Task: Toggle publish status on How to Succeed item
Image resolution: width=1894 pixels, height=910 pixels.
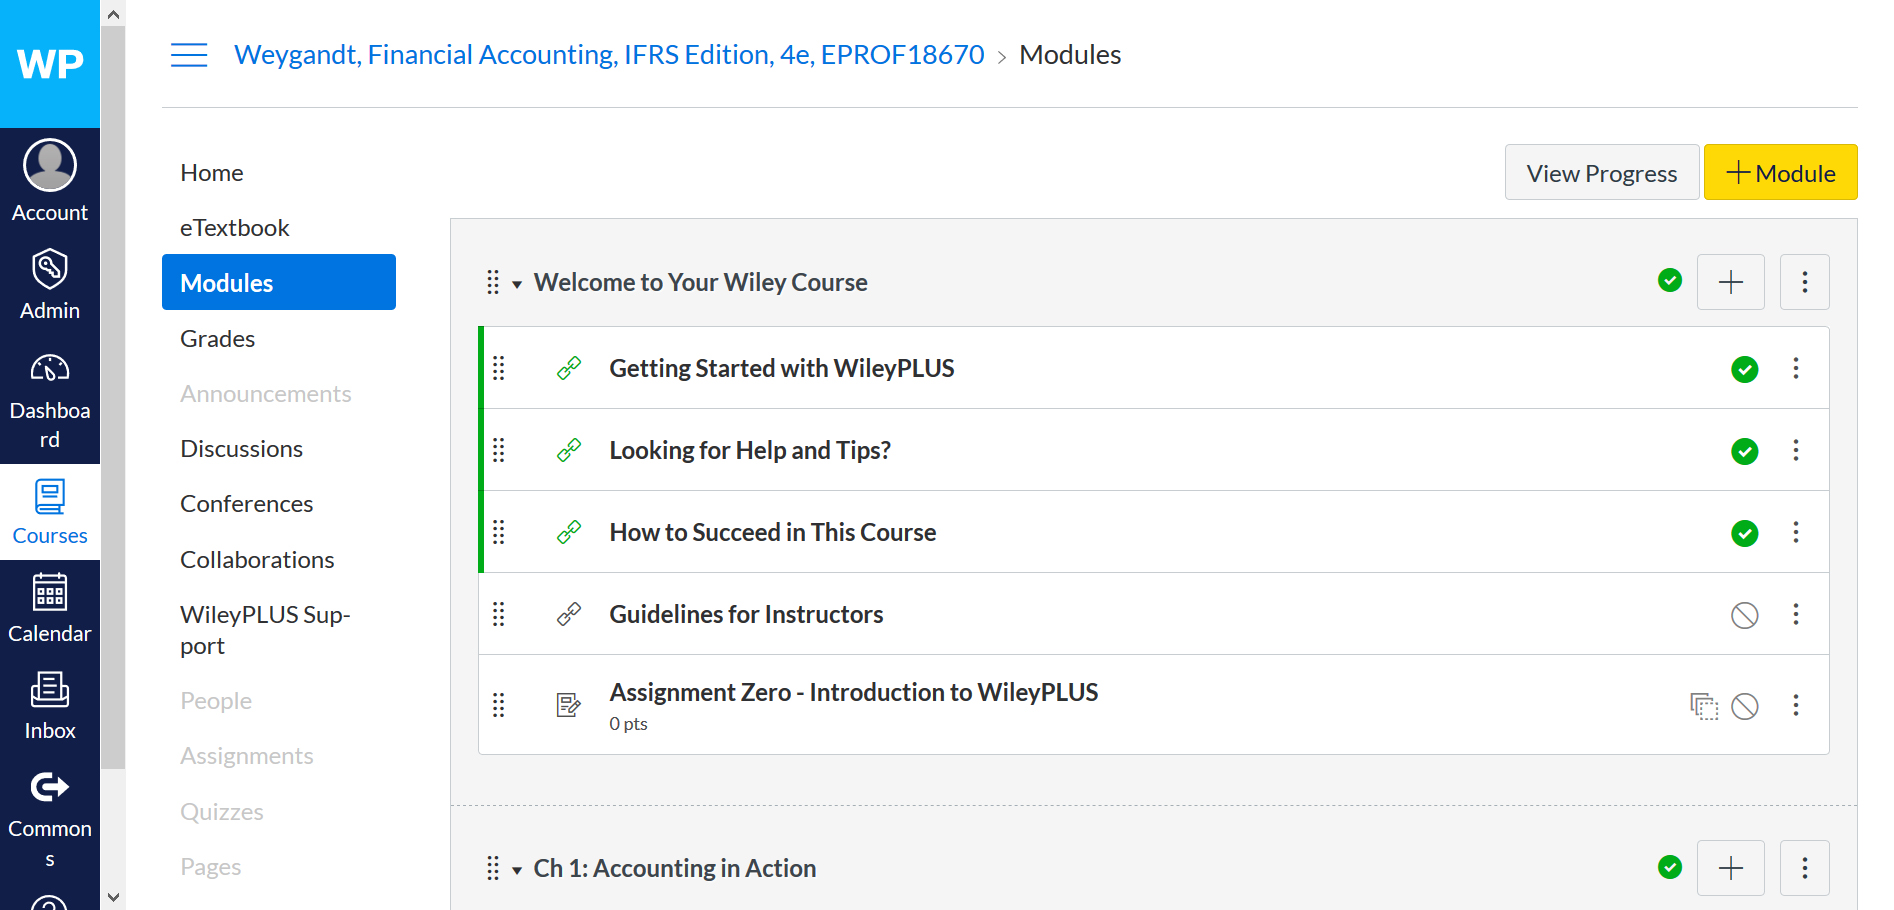Action: (1744, 533)
